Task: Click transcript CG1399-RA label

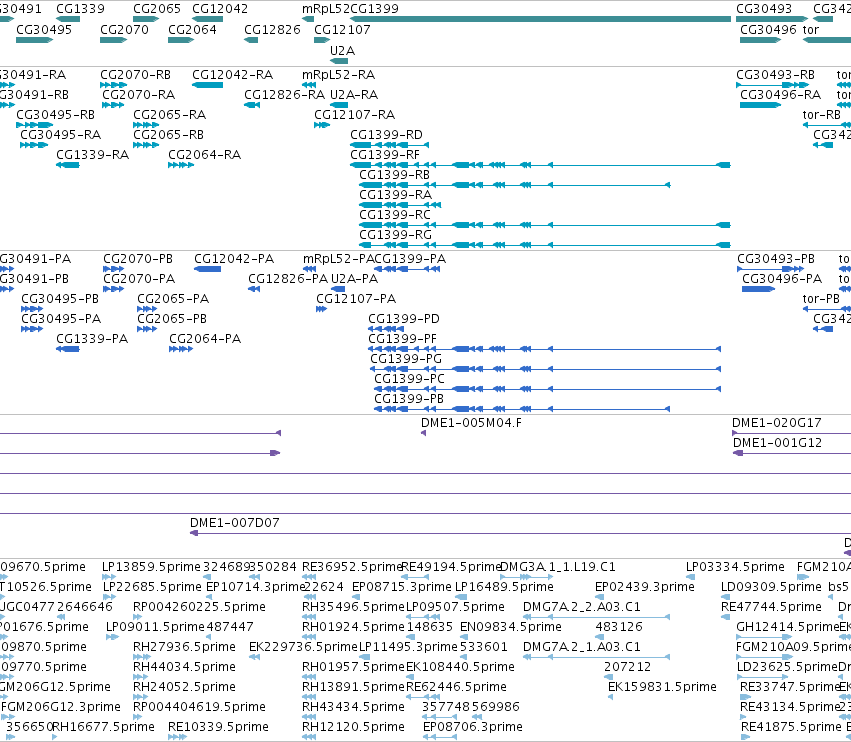Action: pos(396,195)
